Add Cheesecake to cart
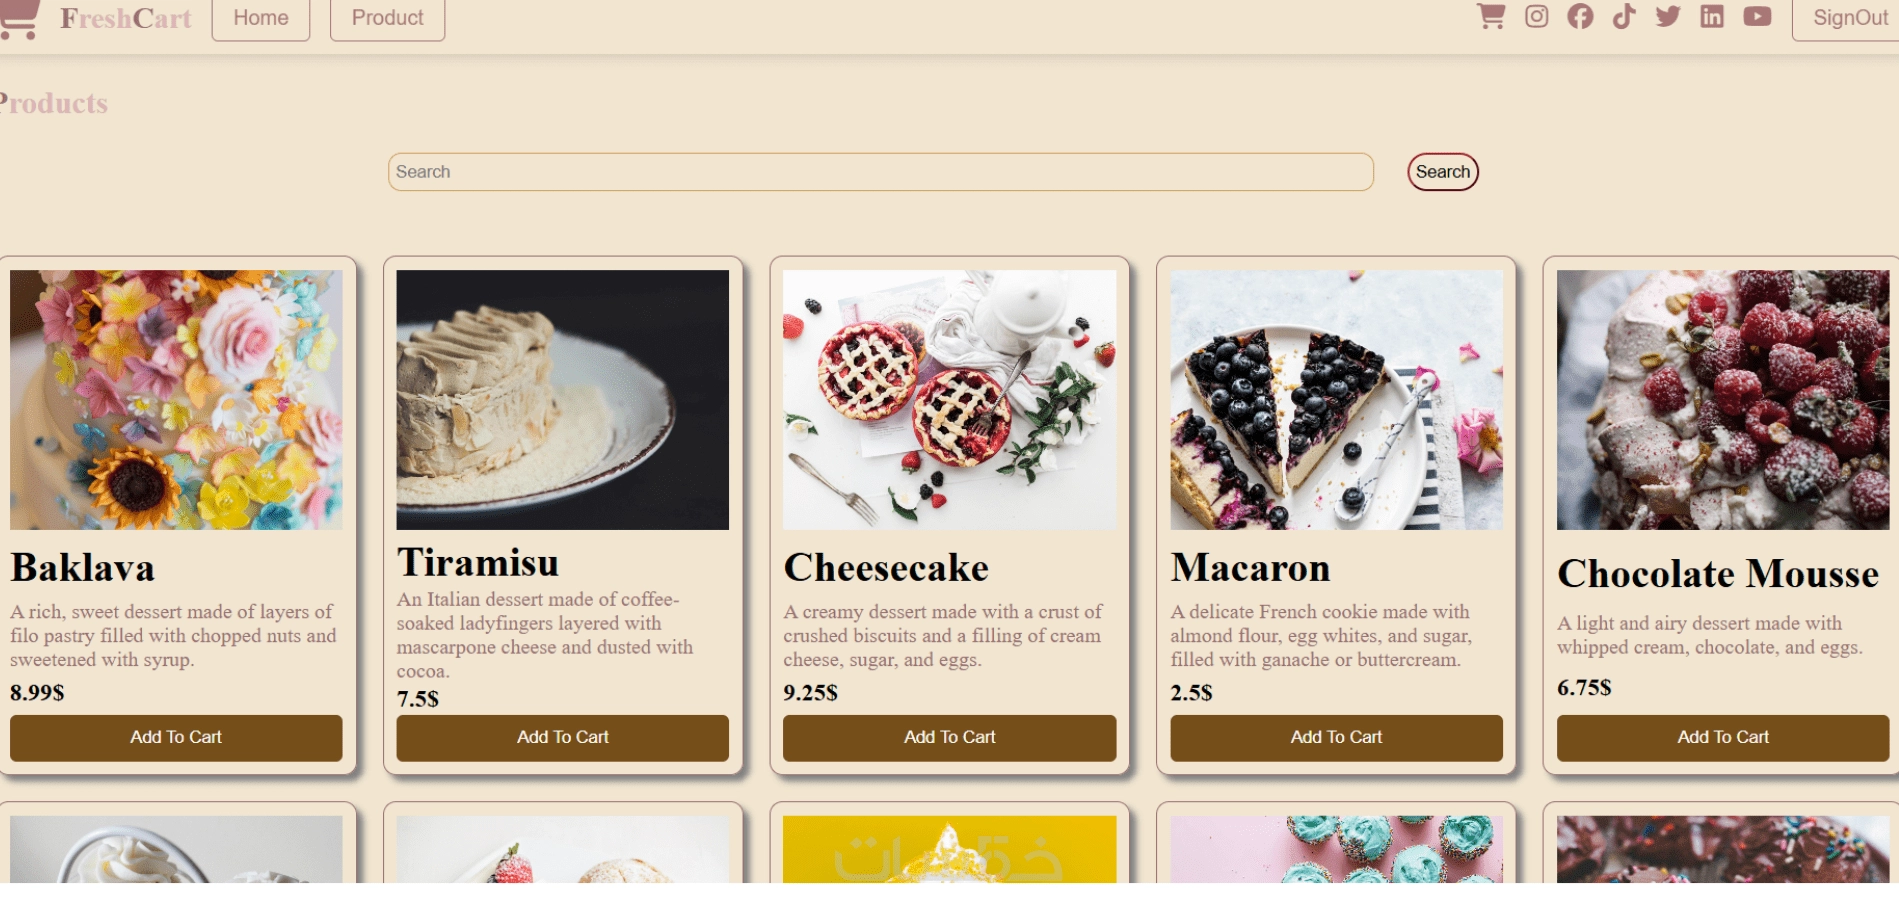Screen dimensions: 1899x900 (x=949, y=737)
